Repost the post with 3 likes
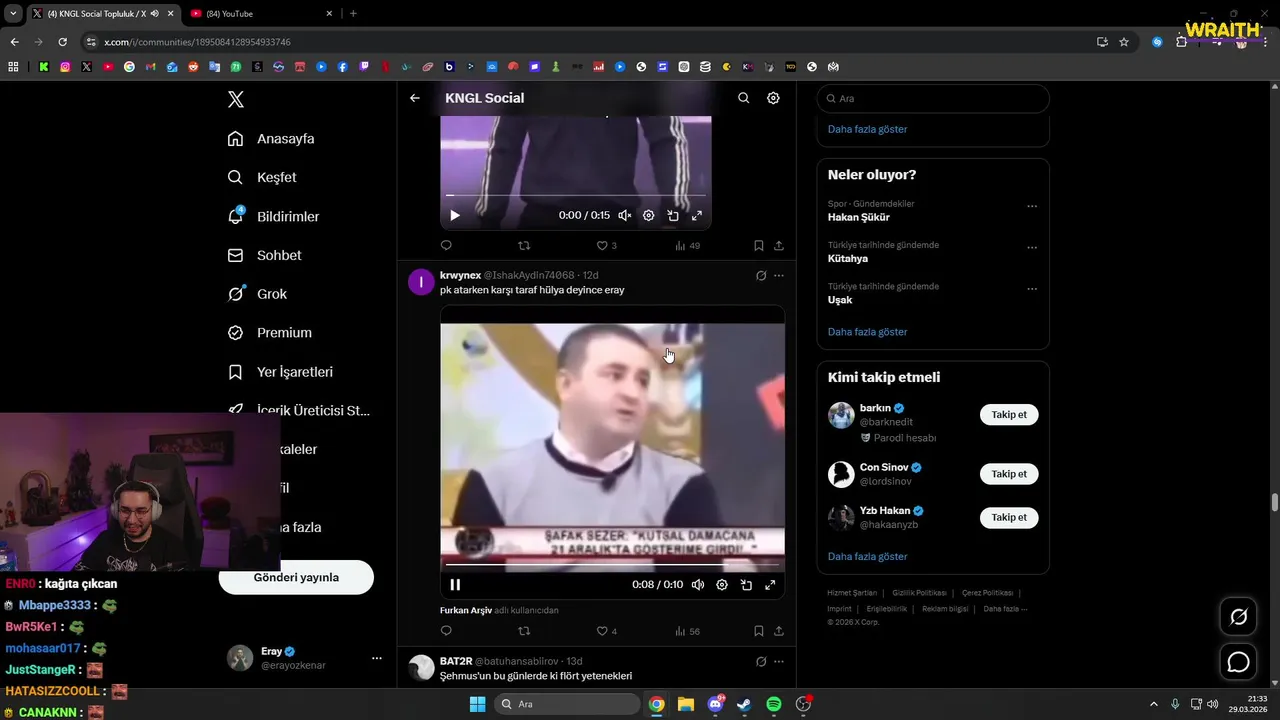The width and height of the screenshot is (1280, 720). tap(523, 245)
